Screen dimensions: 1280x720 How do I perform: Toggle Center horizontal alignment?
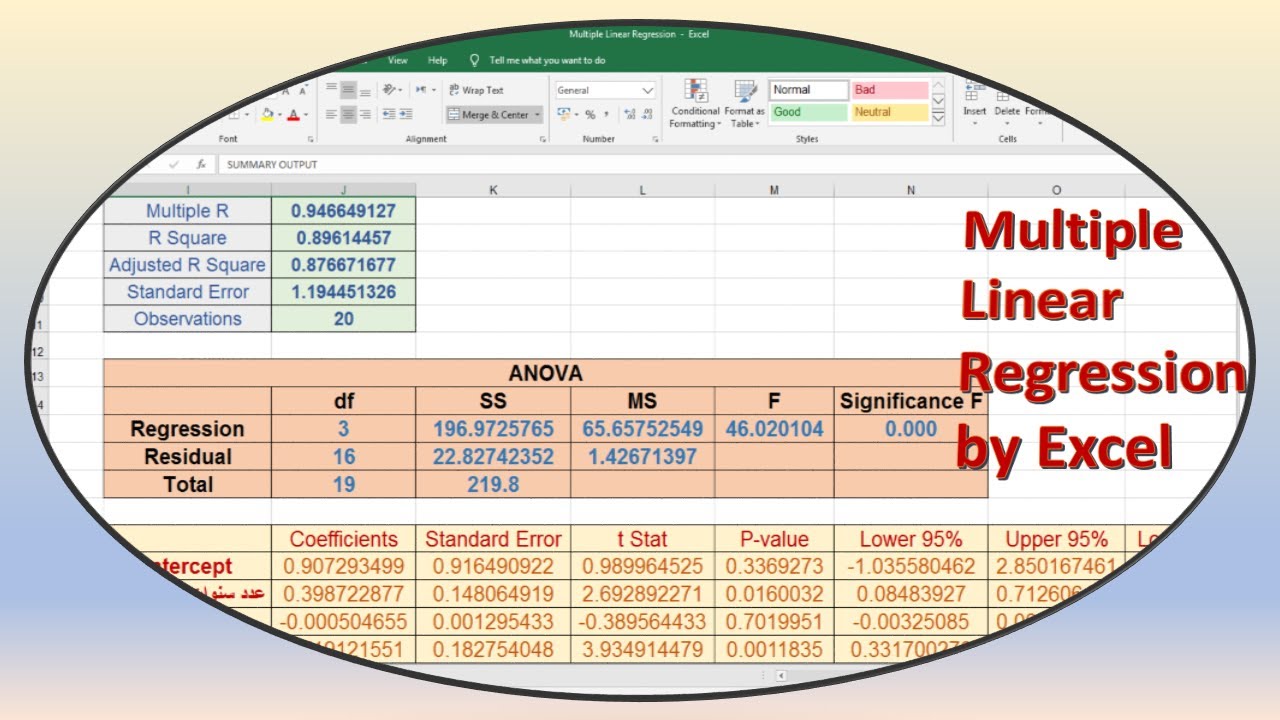click(x=348, y=115)
